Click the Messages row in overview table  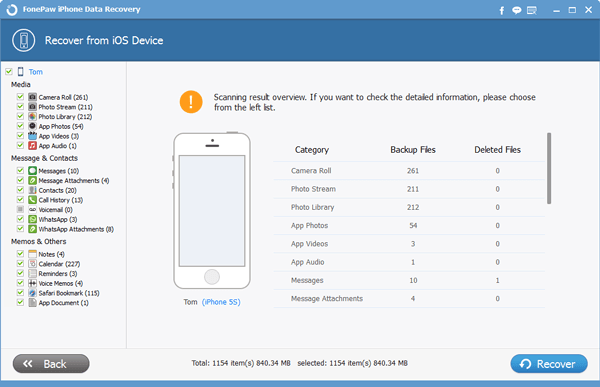(409, 281)
